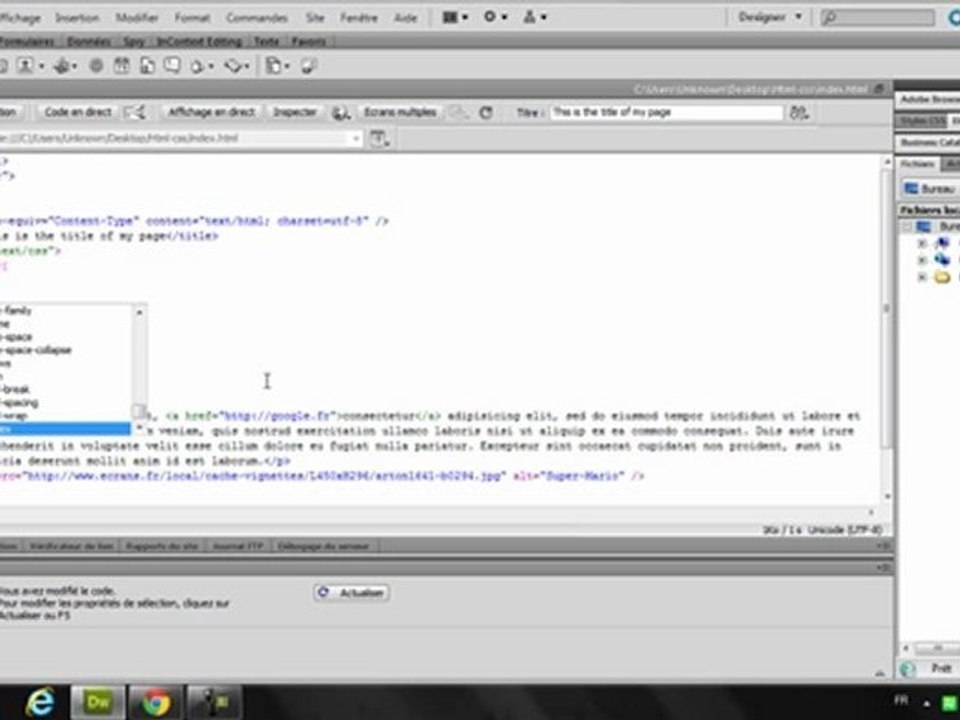The height and width of the screenshot is (720, 960).
Task: Click the comment bubble insert icon
Action: (x=172, y=66)
